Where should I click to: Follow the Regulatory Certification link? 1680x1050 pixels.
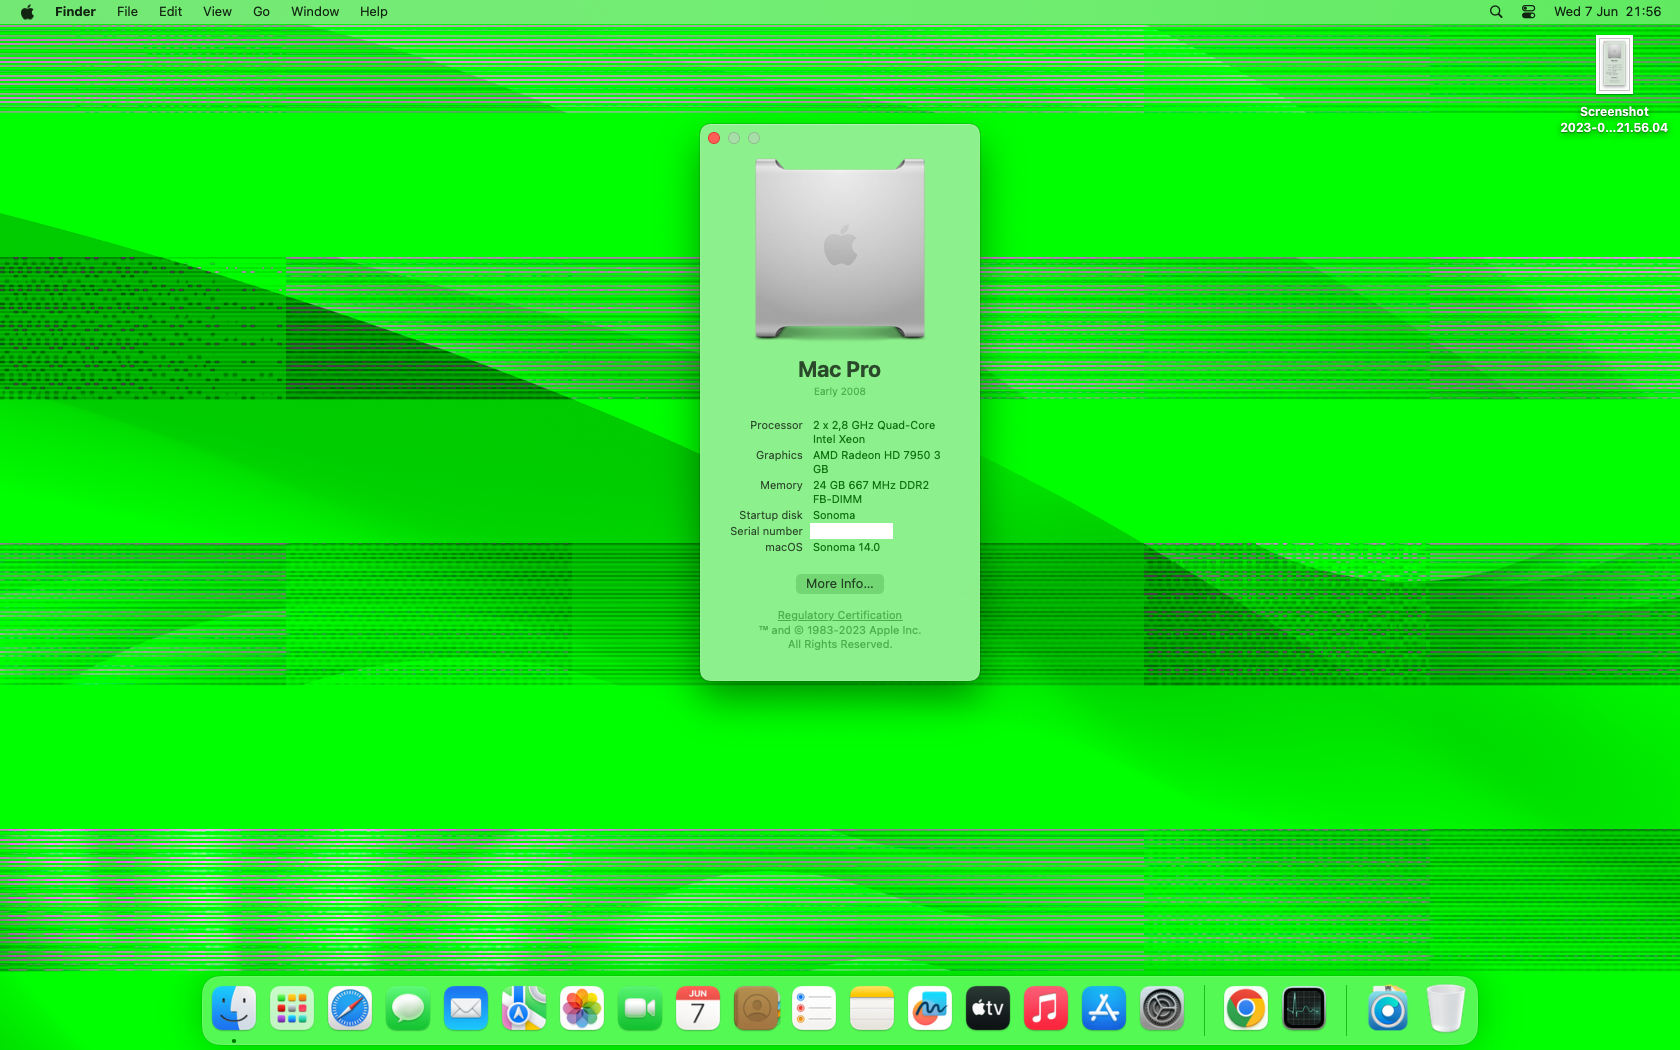[x=840, y=615]
